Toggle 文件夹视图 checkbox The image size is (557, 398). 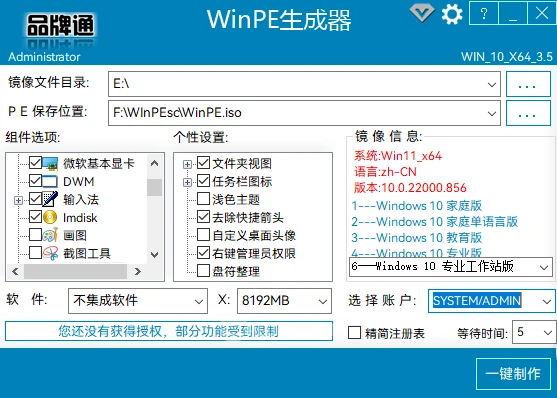click(x=203, y=163)
